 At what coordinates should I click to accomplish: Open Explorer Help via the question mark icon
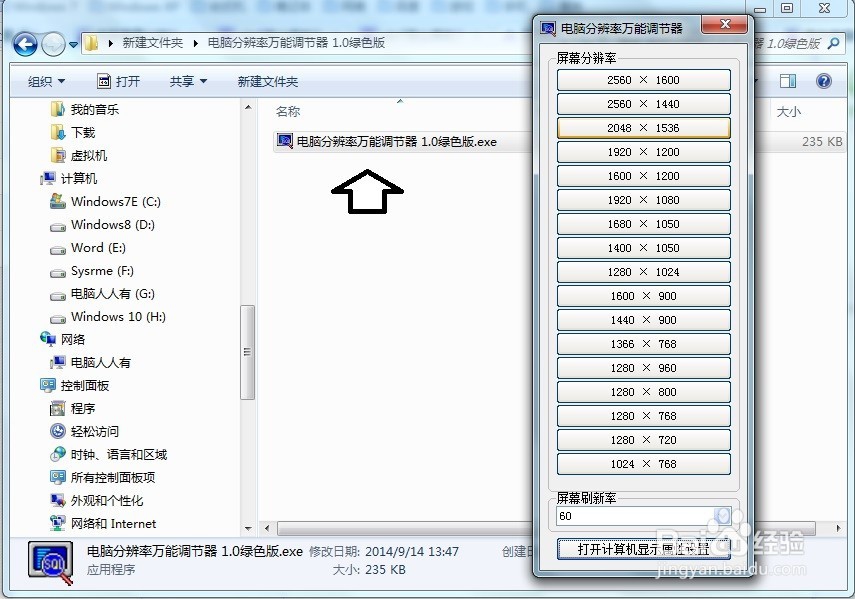tap(824, 81)
